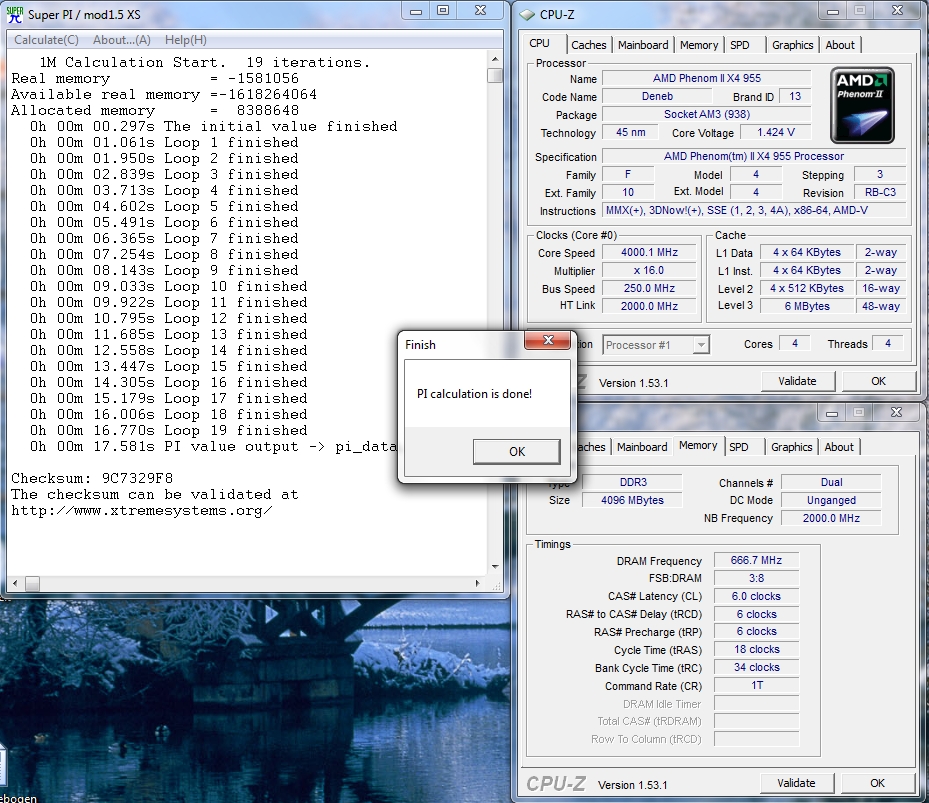Image resolution: width=929 pixels, height=803 pixels.
Task: Click the Core Voltage value 1.424 V
Action: pyautogui.click(x=776, y=133)
